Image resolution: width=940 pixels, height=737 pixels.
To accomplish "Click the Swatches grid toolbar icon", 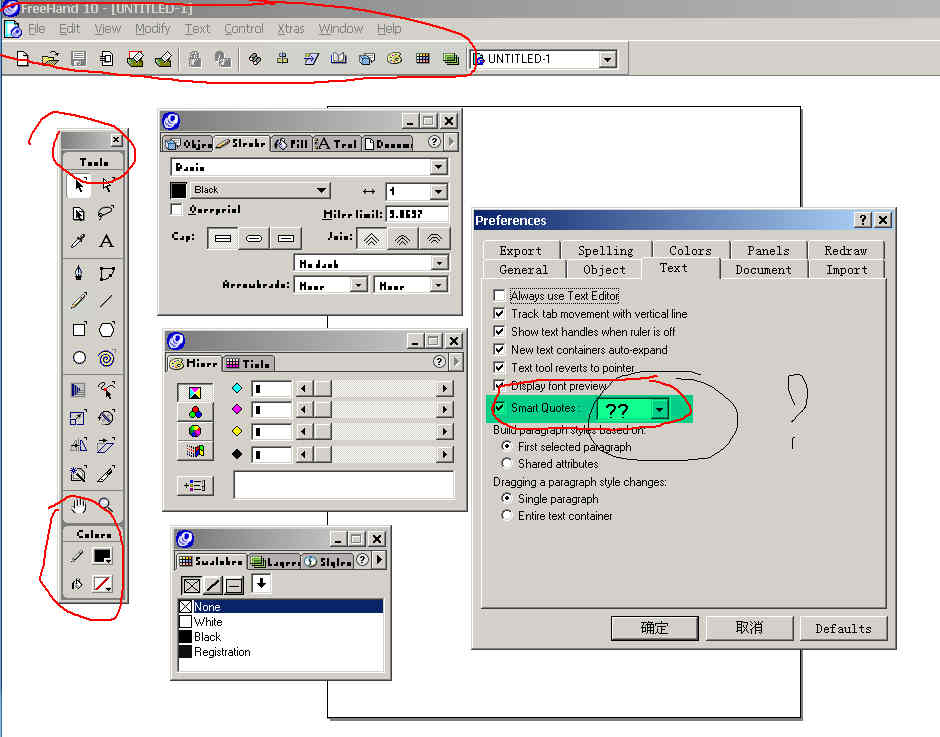I will pyautogui.click(x=423, y=59).
